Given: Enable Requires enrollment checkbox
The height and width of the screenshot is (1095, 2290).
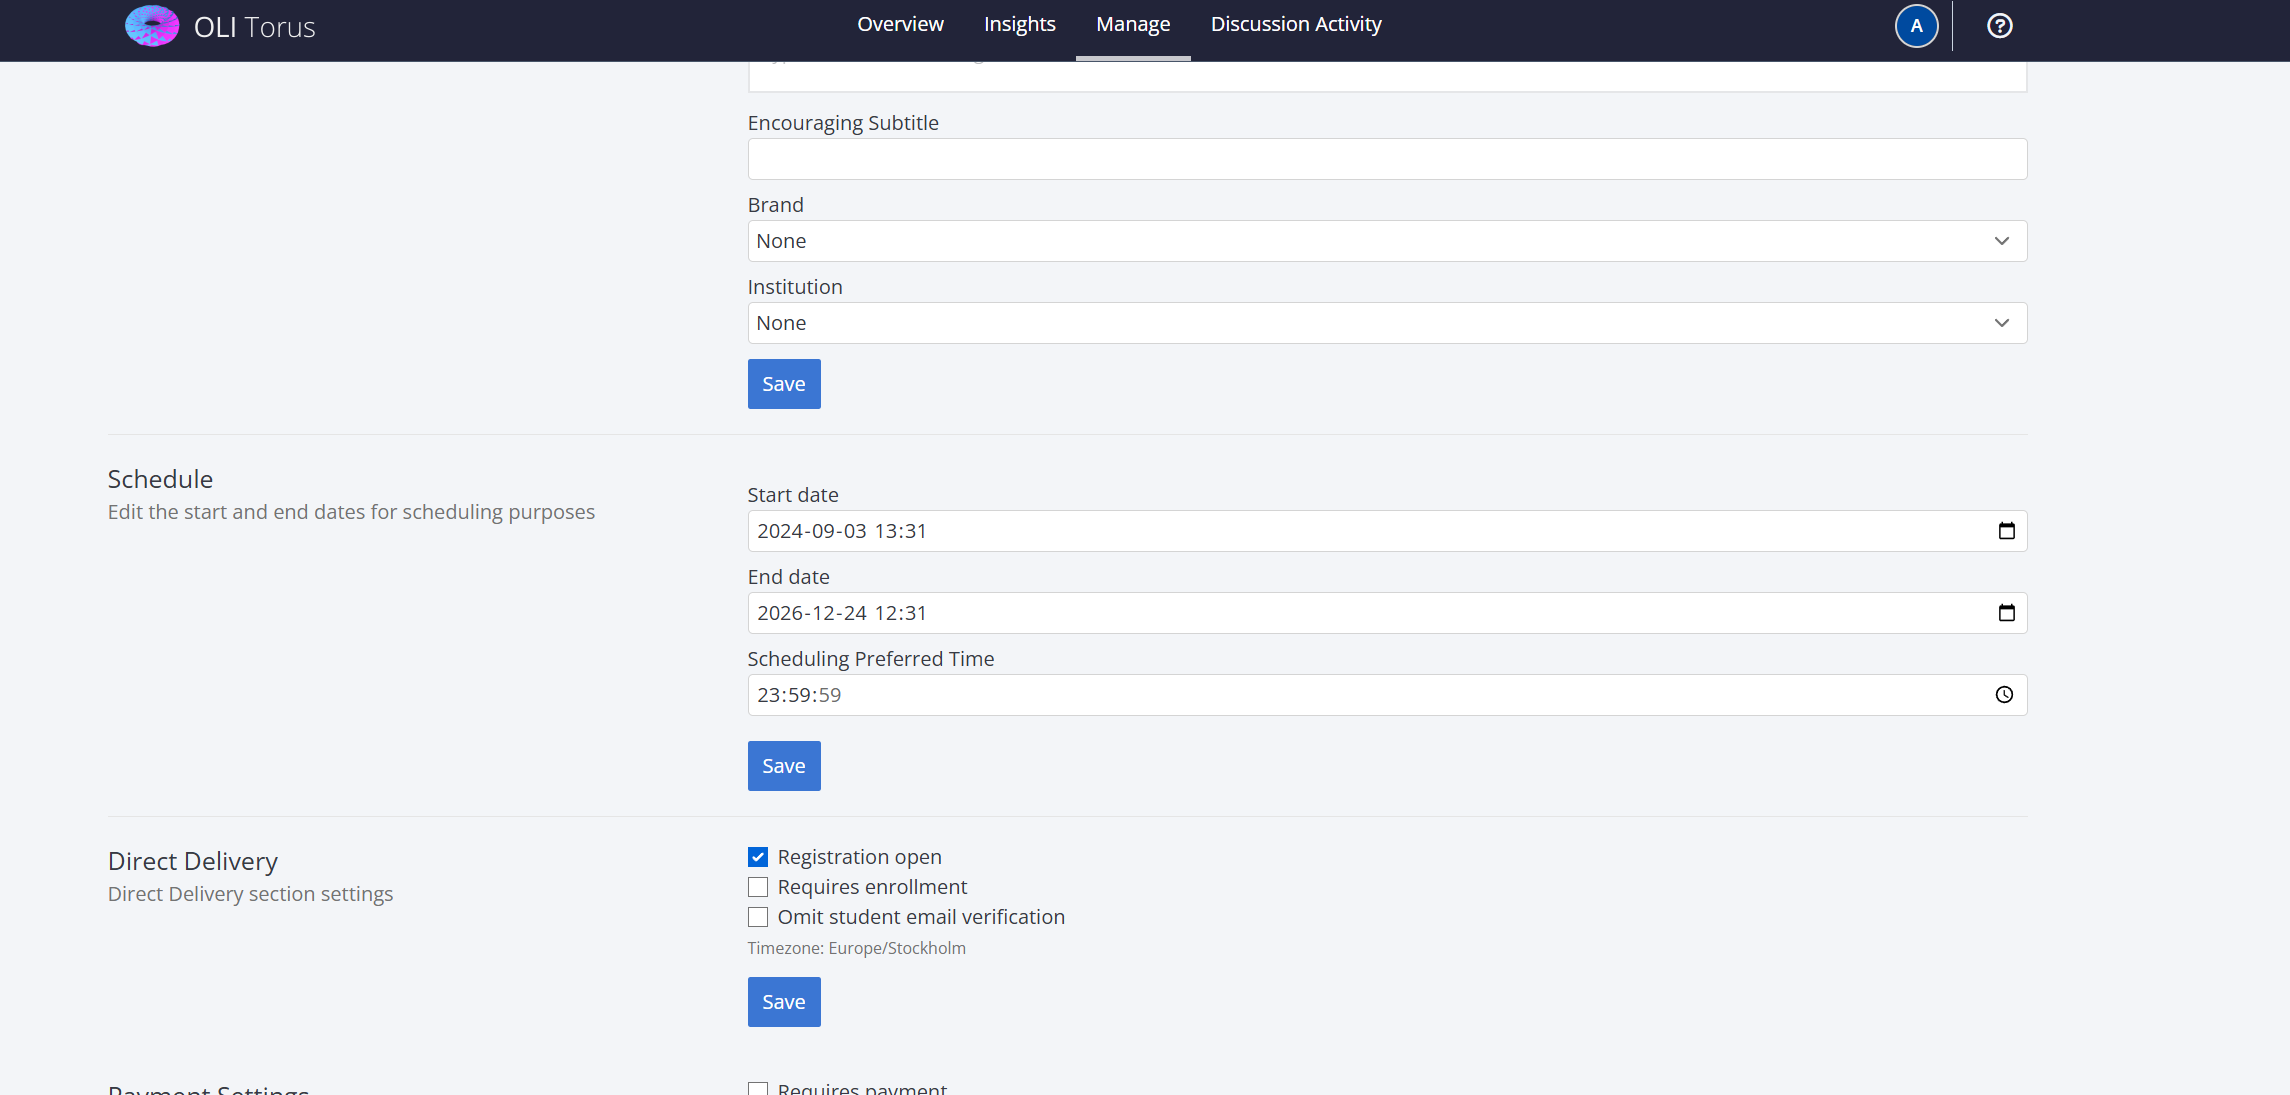Looking at the screenshot, I should tap(758, 887).
